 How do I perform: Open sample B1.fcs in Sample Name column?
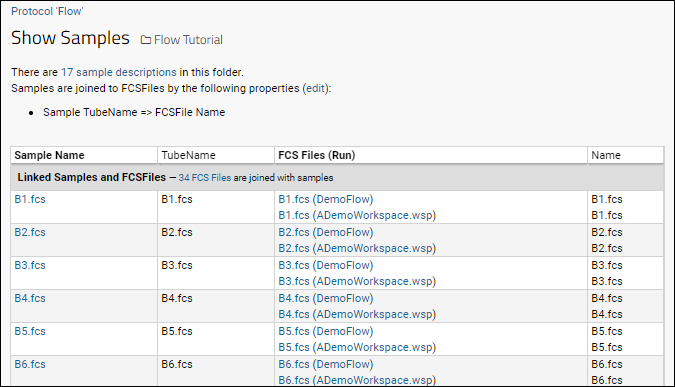[30, 199]
